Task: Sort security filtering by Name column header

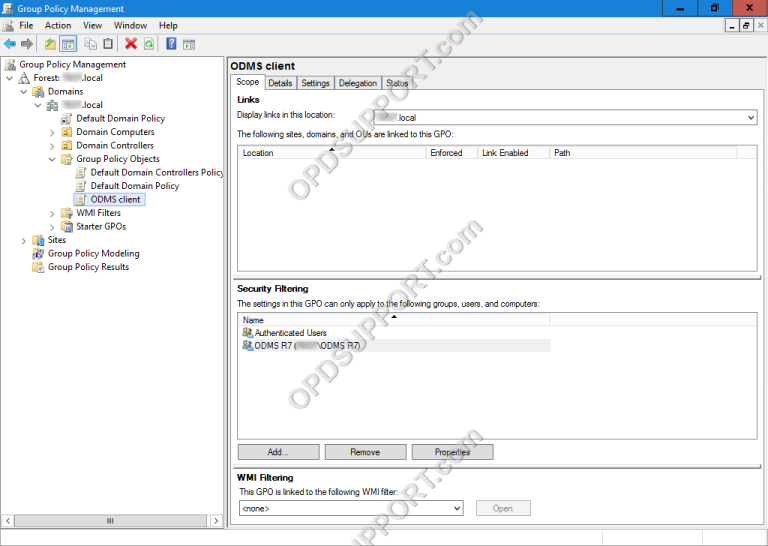Action: point(394,320)
